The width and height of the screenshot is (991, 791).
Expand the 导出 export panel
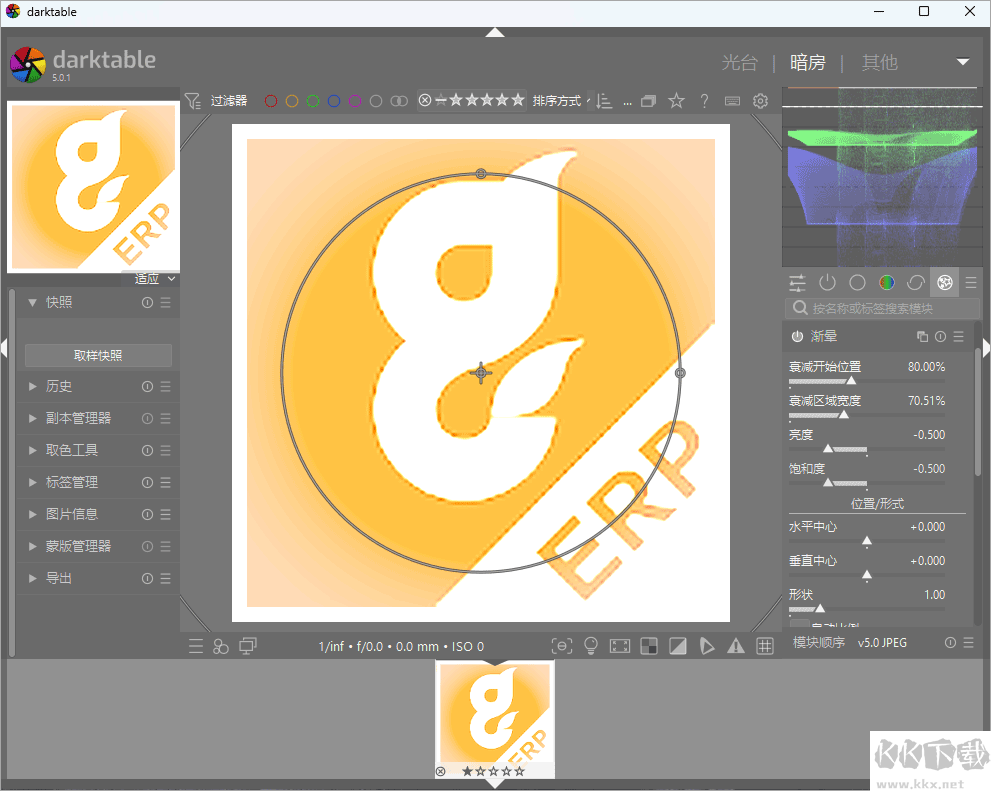pyautogui.click(x=32, y=578)
